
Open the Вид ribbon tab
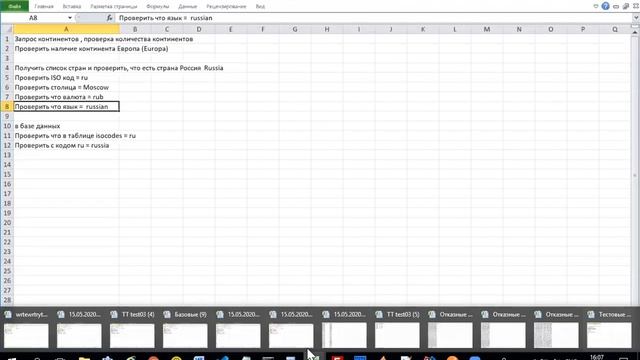tap(260, 7)
